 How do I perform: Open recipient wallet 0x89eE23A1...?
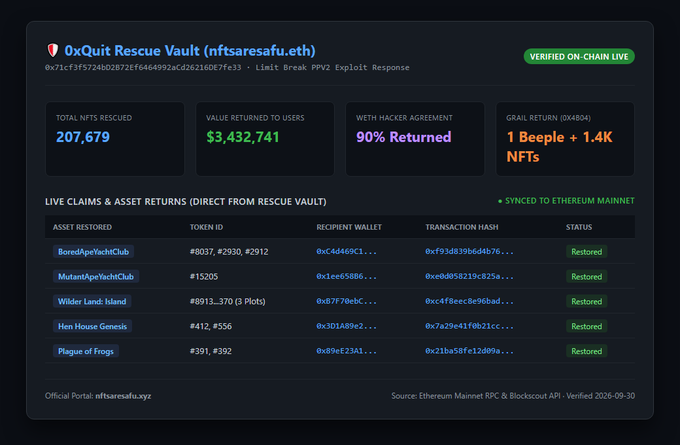347,351
